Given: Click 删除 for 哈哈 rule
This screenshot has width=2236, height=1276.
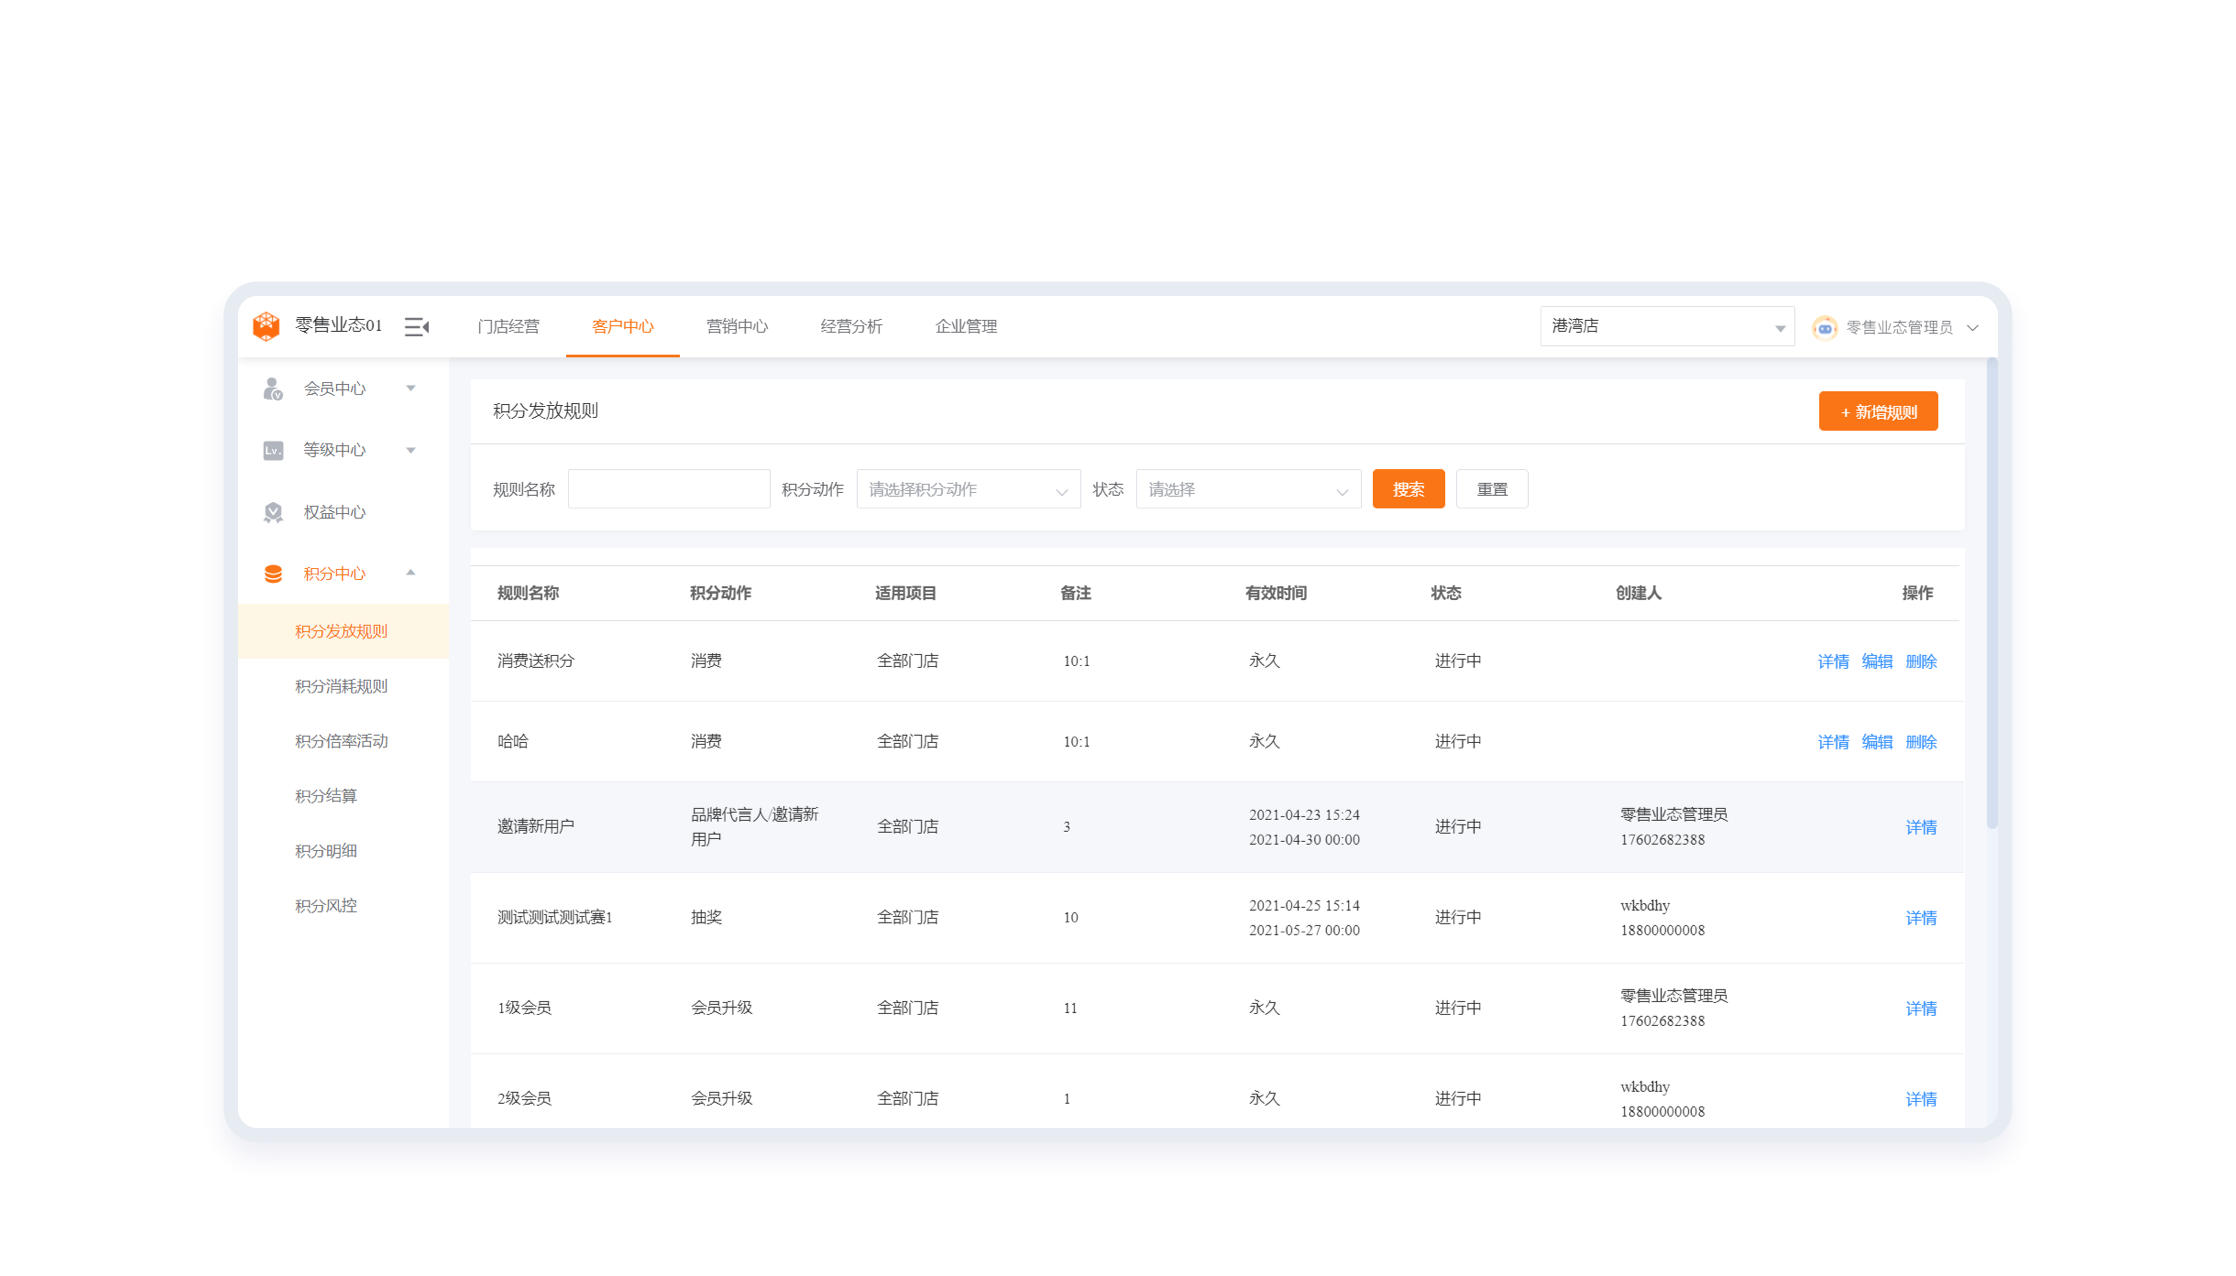Looking at the screenshot, I should tap(1921, 742).
